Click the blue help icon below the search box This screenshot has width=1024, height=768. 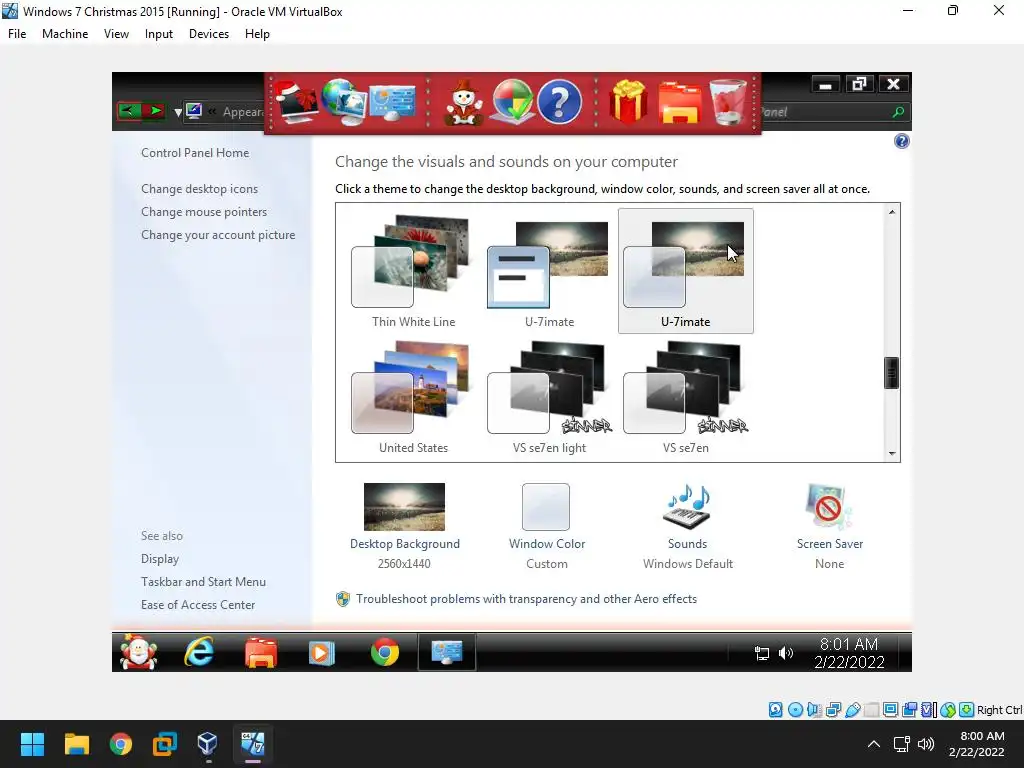click(901, 141)
